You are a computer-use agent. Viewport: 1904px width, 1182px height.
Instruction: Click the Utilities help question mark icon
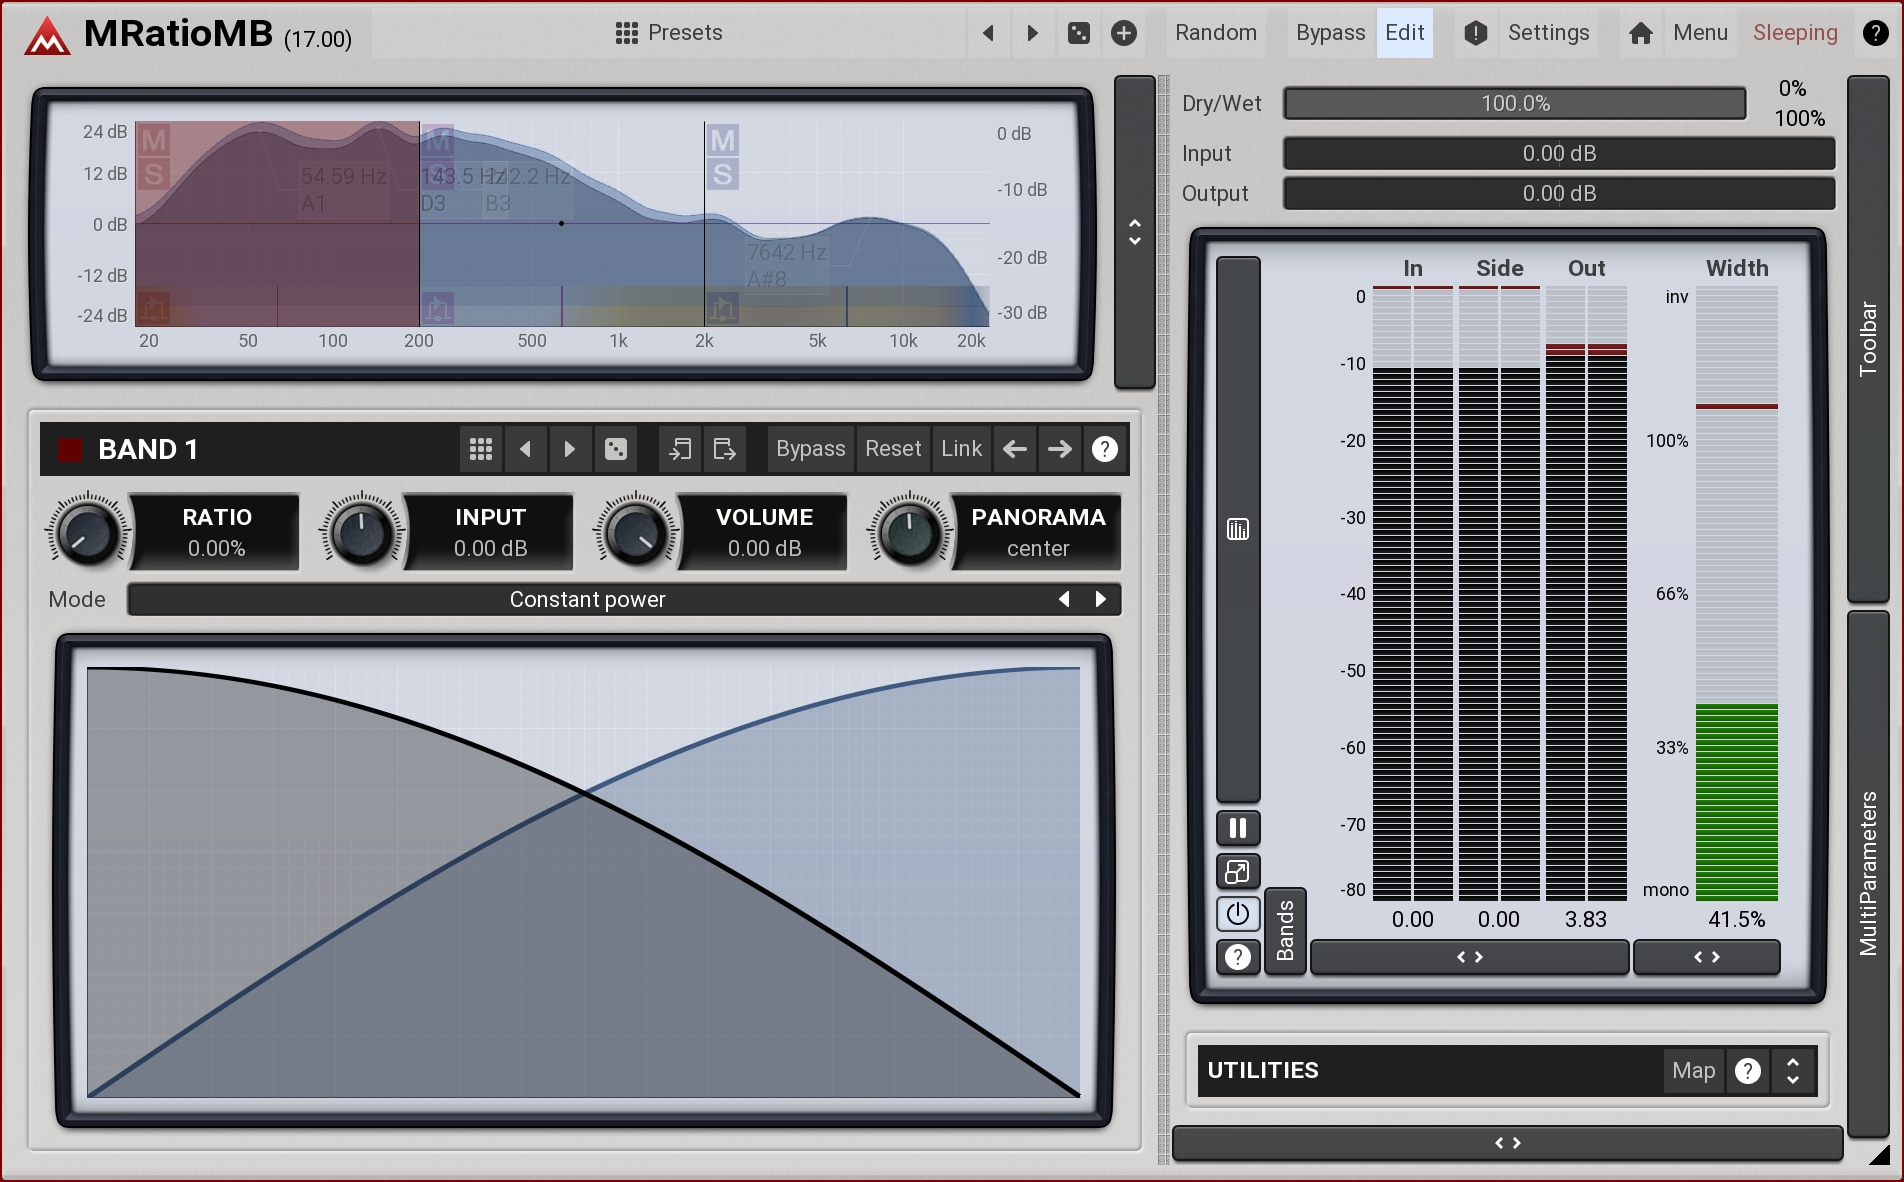[1747, 1071]
